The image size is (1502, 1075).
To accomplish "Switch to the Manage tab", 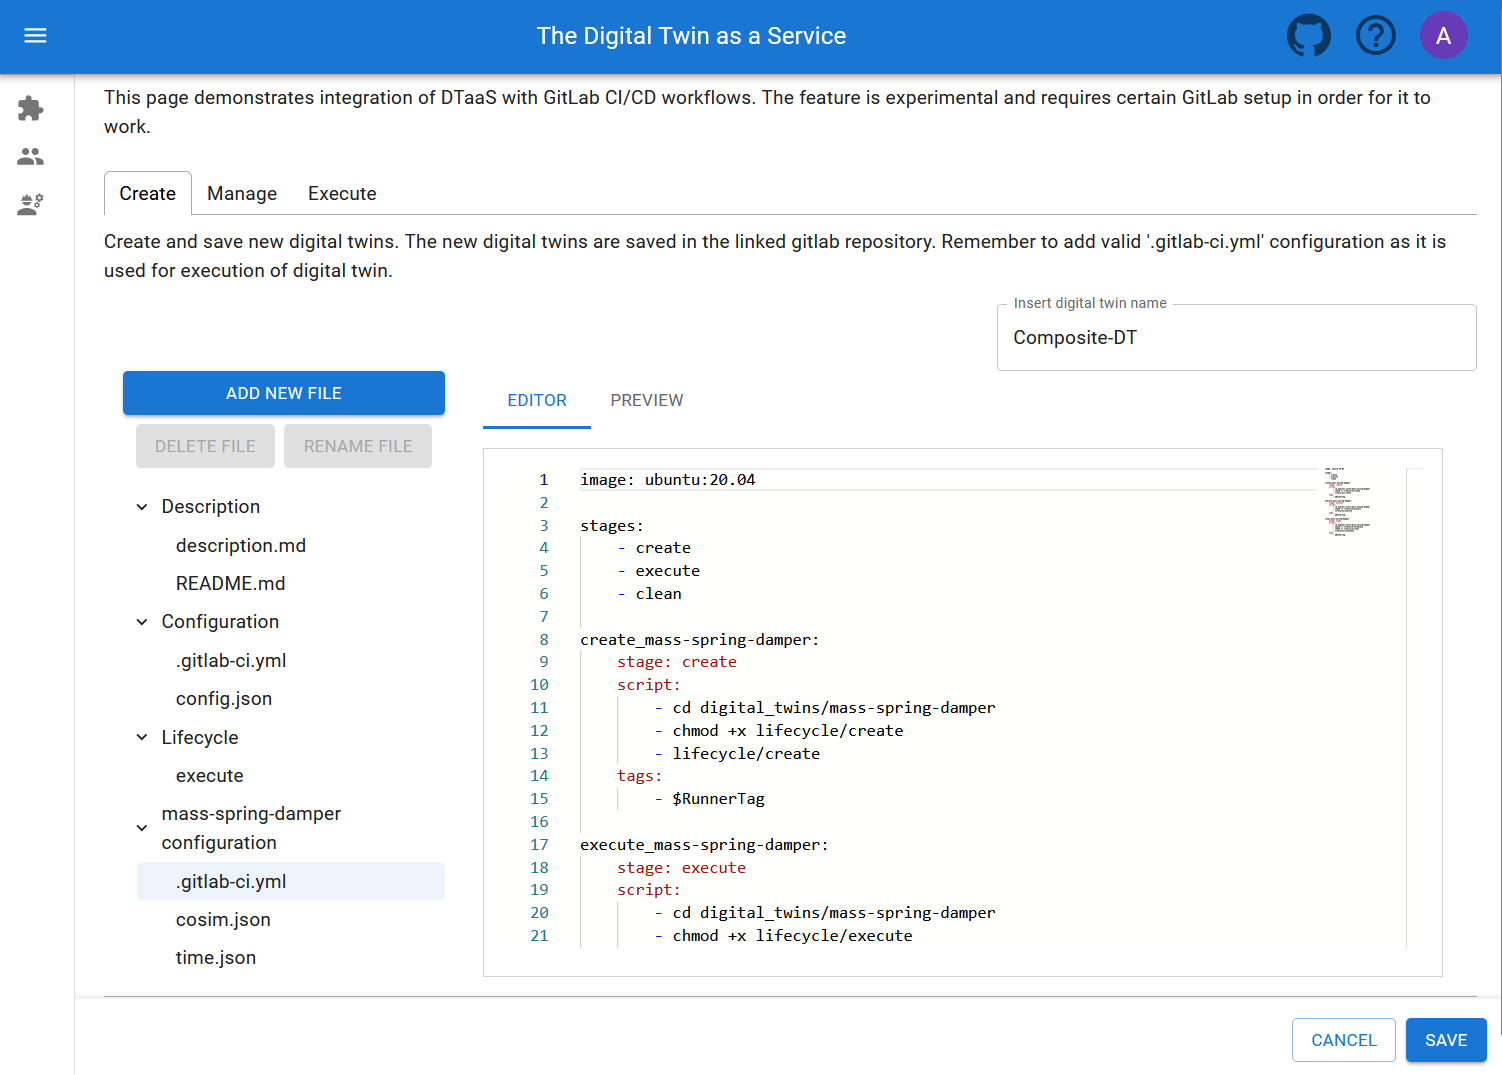I will (x=242, y=194).
